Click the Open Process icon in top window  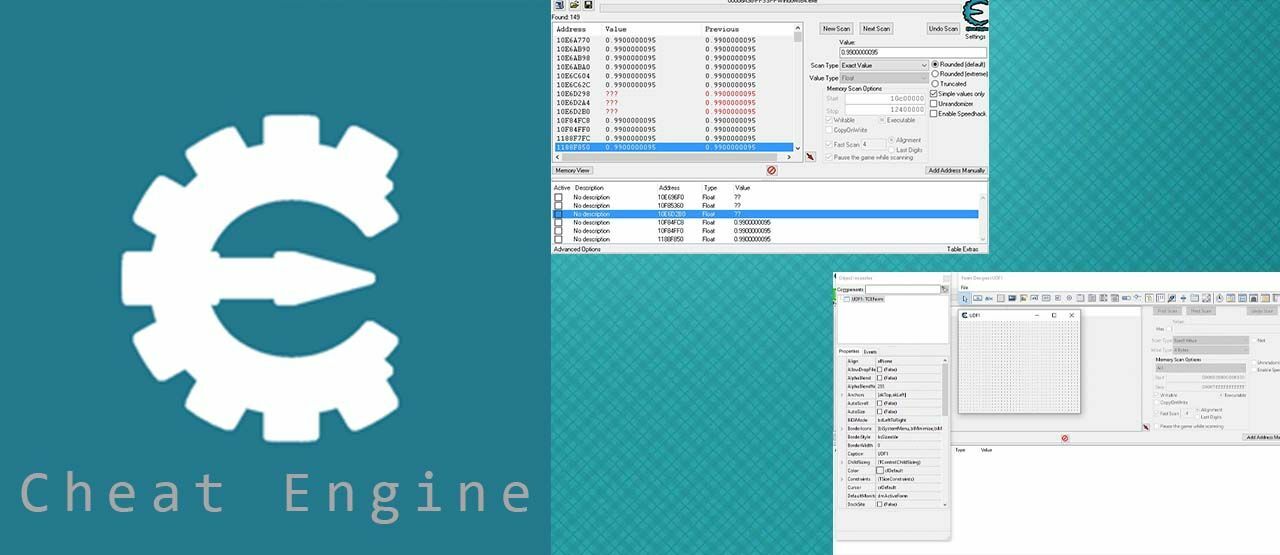pyautogui.click(x=559, y=5)
